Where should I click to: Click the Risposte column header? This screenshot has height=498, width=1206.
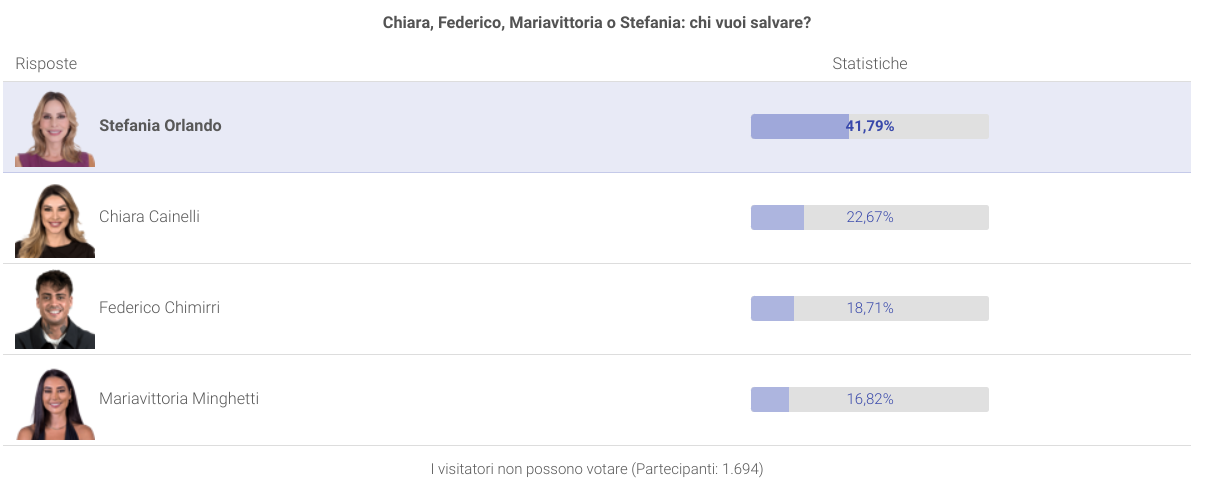[46, 64]
